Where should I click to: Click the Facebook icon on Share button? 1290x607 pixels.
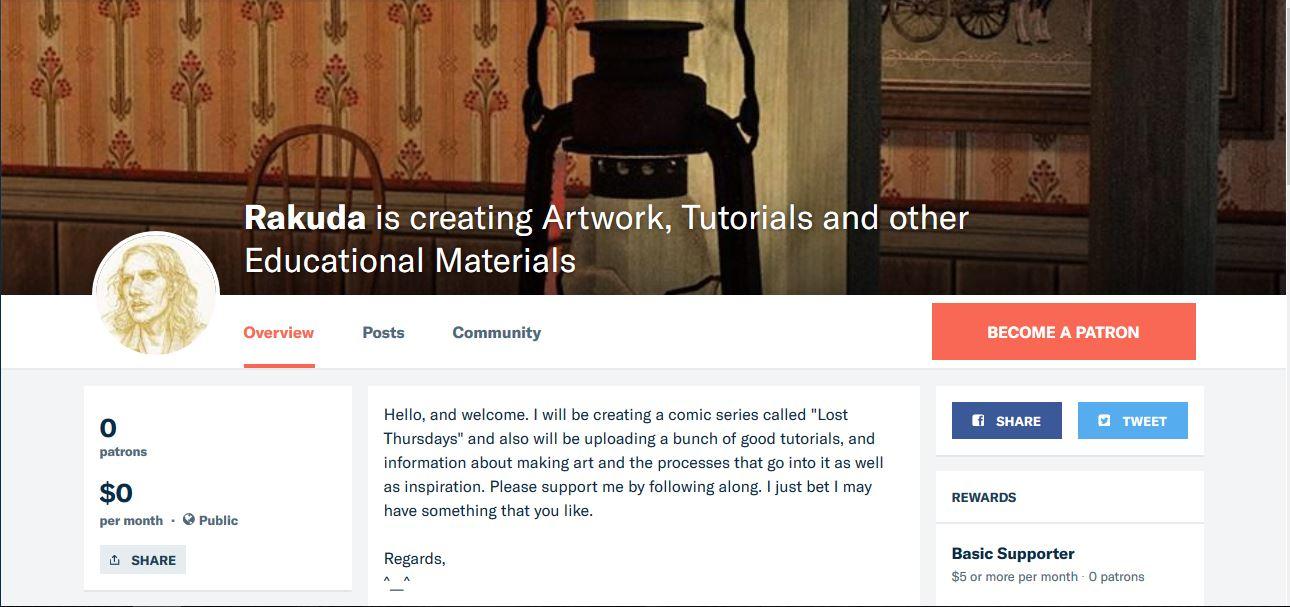pos(979,421)
